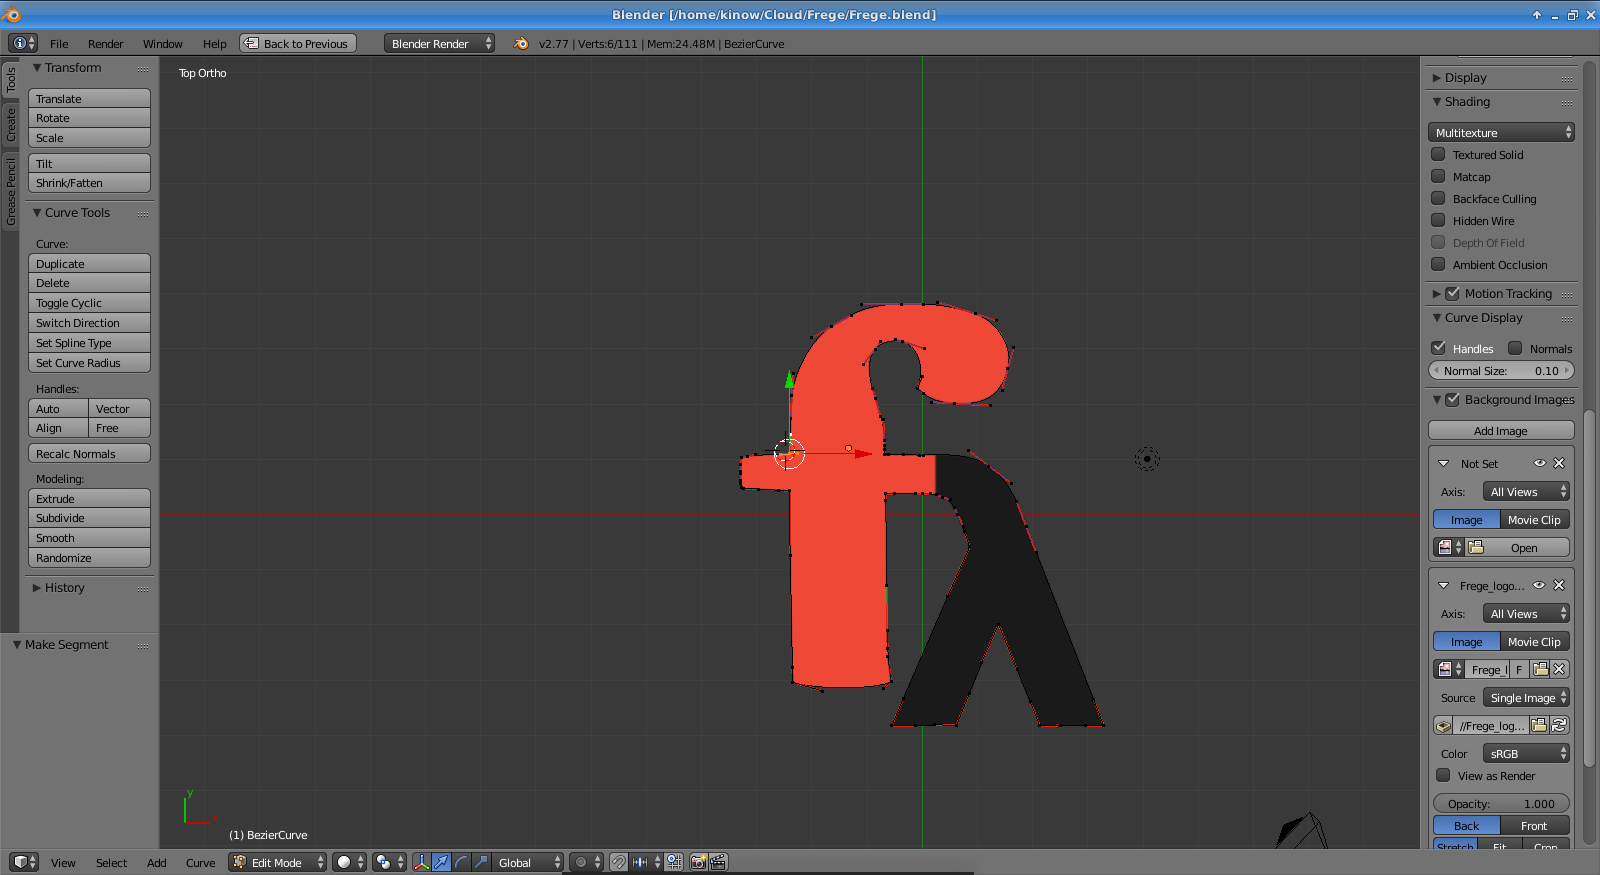Click the snap target option icon
This screenshot has width=1600, height=875.
674,862
